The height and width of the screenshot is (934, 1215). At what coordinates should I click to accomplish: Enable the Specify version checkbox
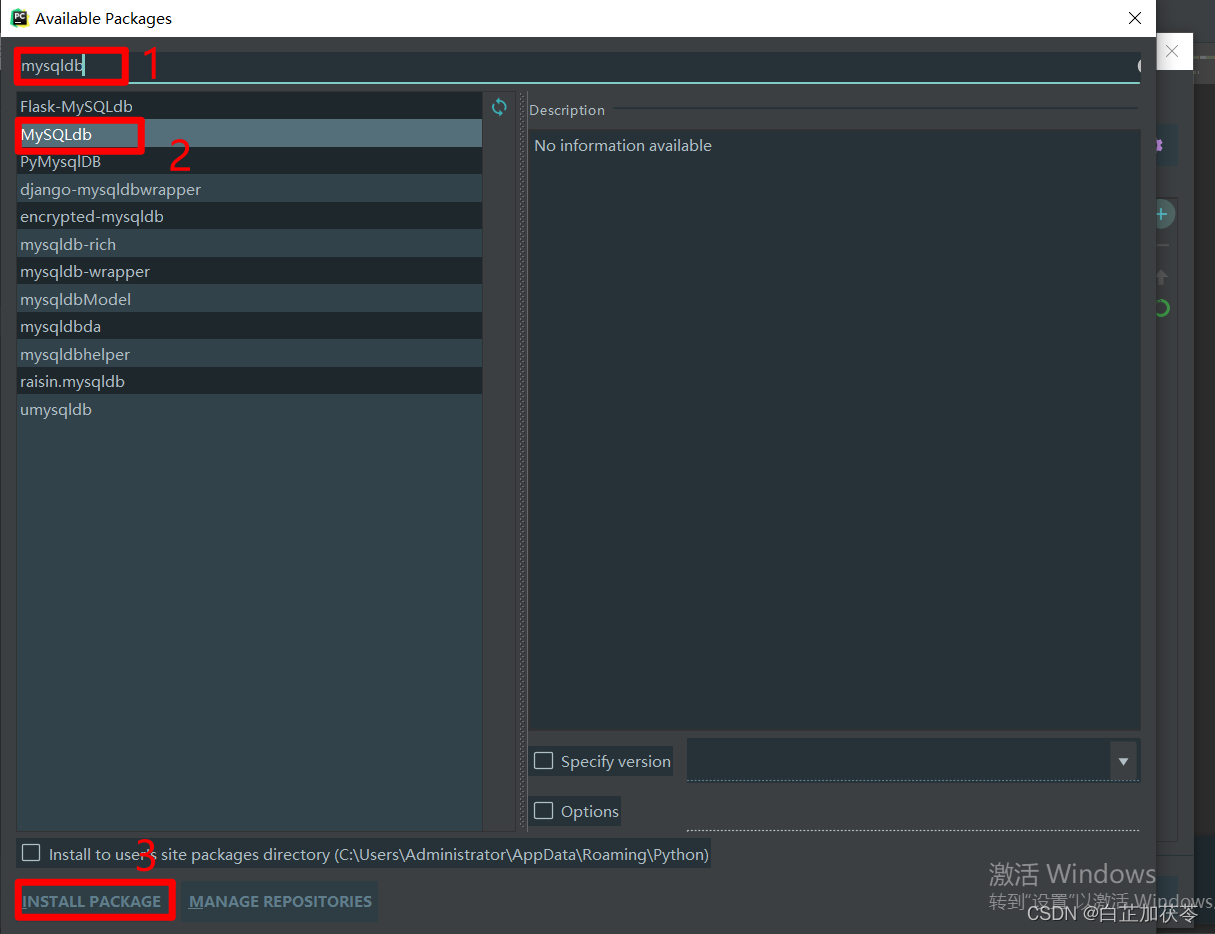click(x=543, y=761)
